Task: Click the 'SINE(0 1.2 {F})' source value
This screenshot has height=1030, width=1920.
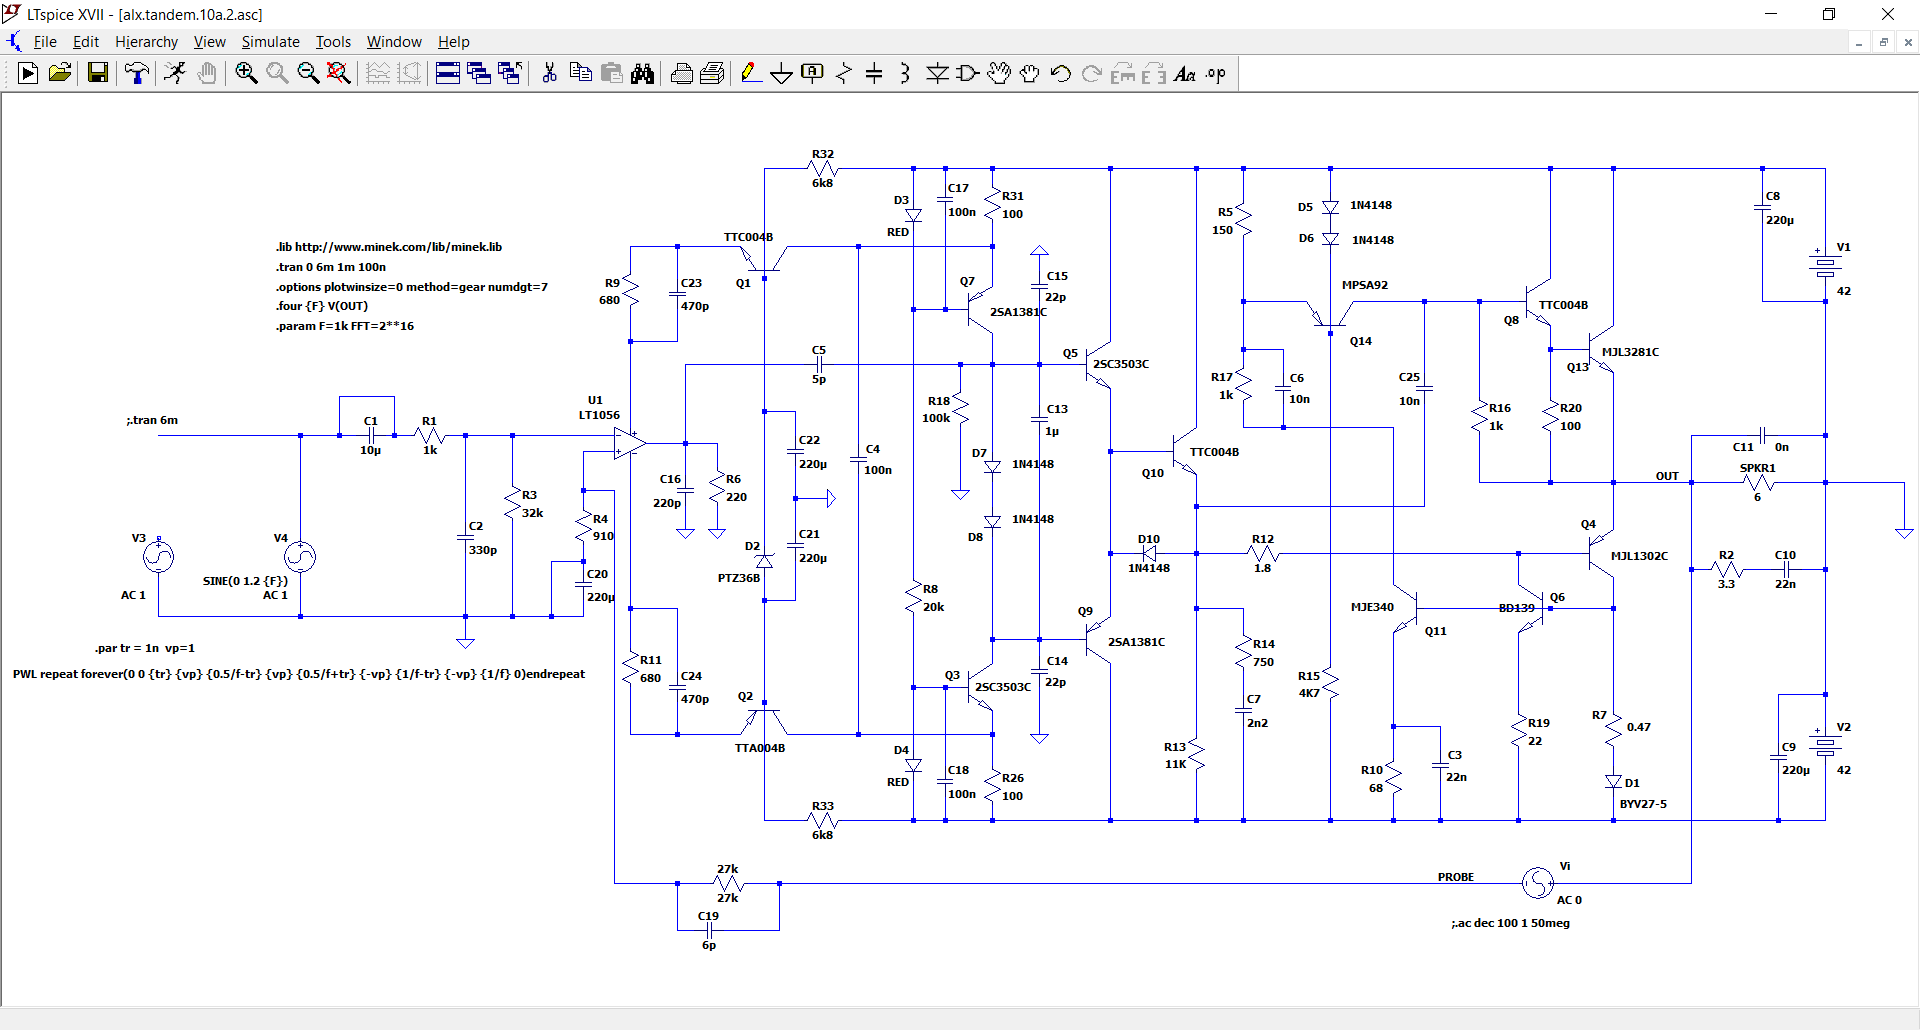Action: 245,581
